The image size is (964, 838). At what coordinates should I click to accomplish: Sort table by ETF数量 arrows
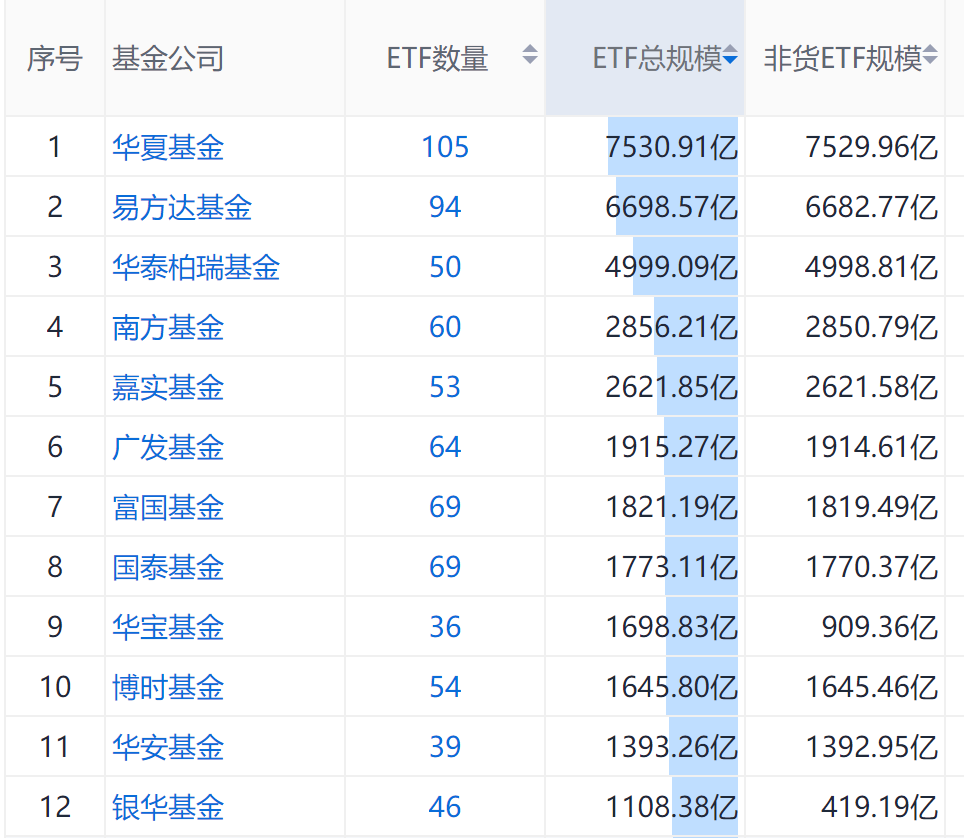[x=530, y=55]
